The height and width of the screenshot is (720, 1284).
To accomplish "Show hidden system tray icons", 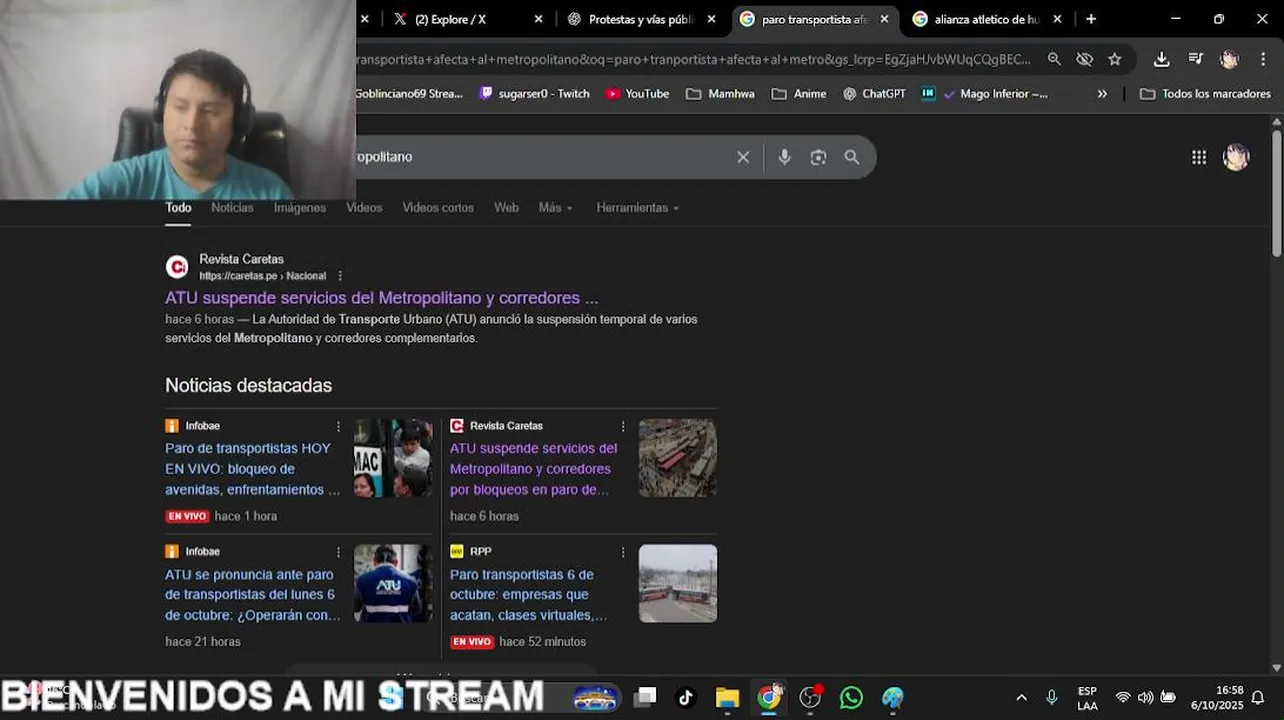I will pyautogui.click(x=1021, y=698).
